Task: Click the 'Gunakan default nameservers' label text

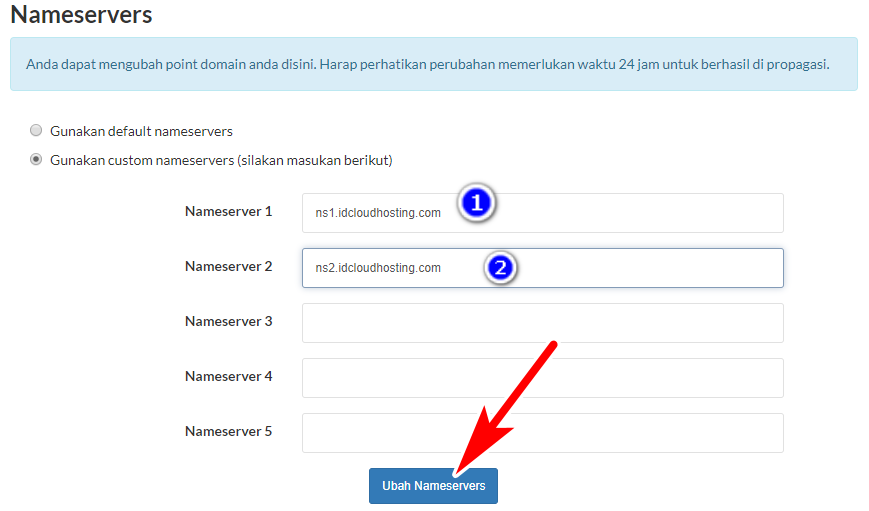Action: 141,131
